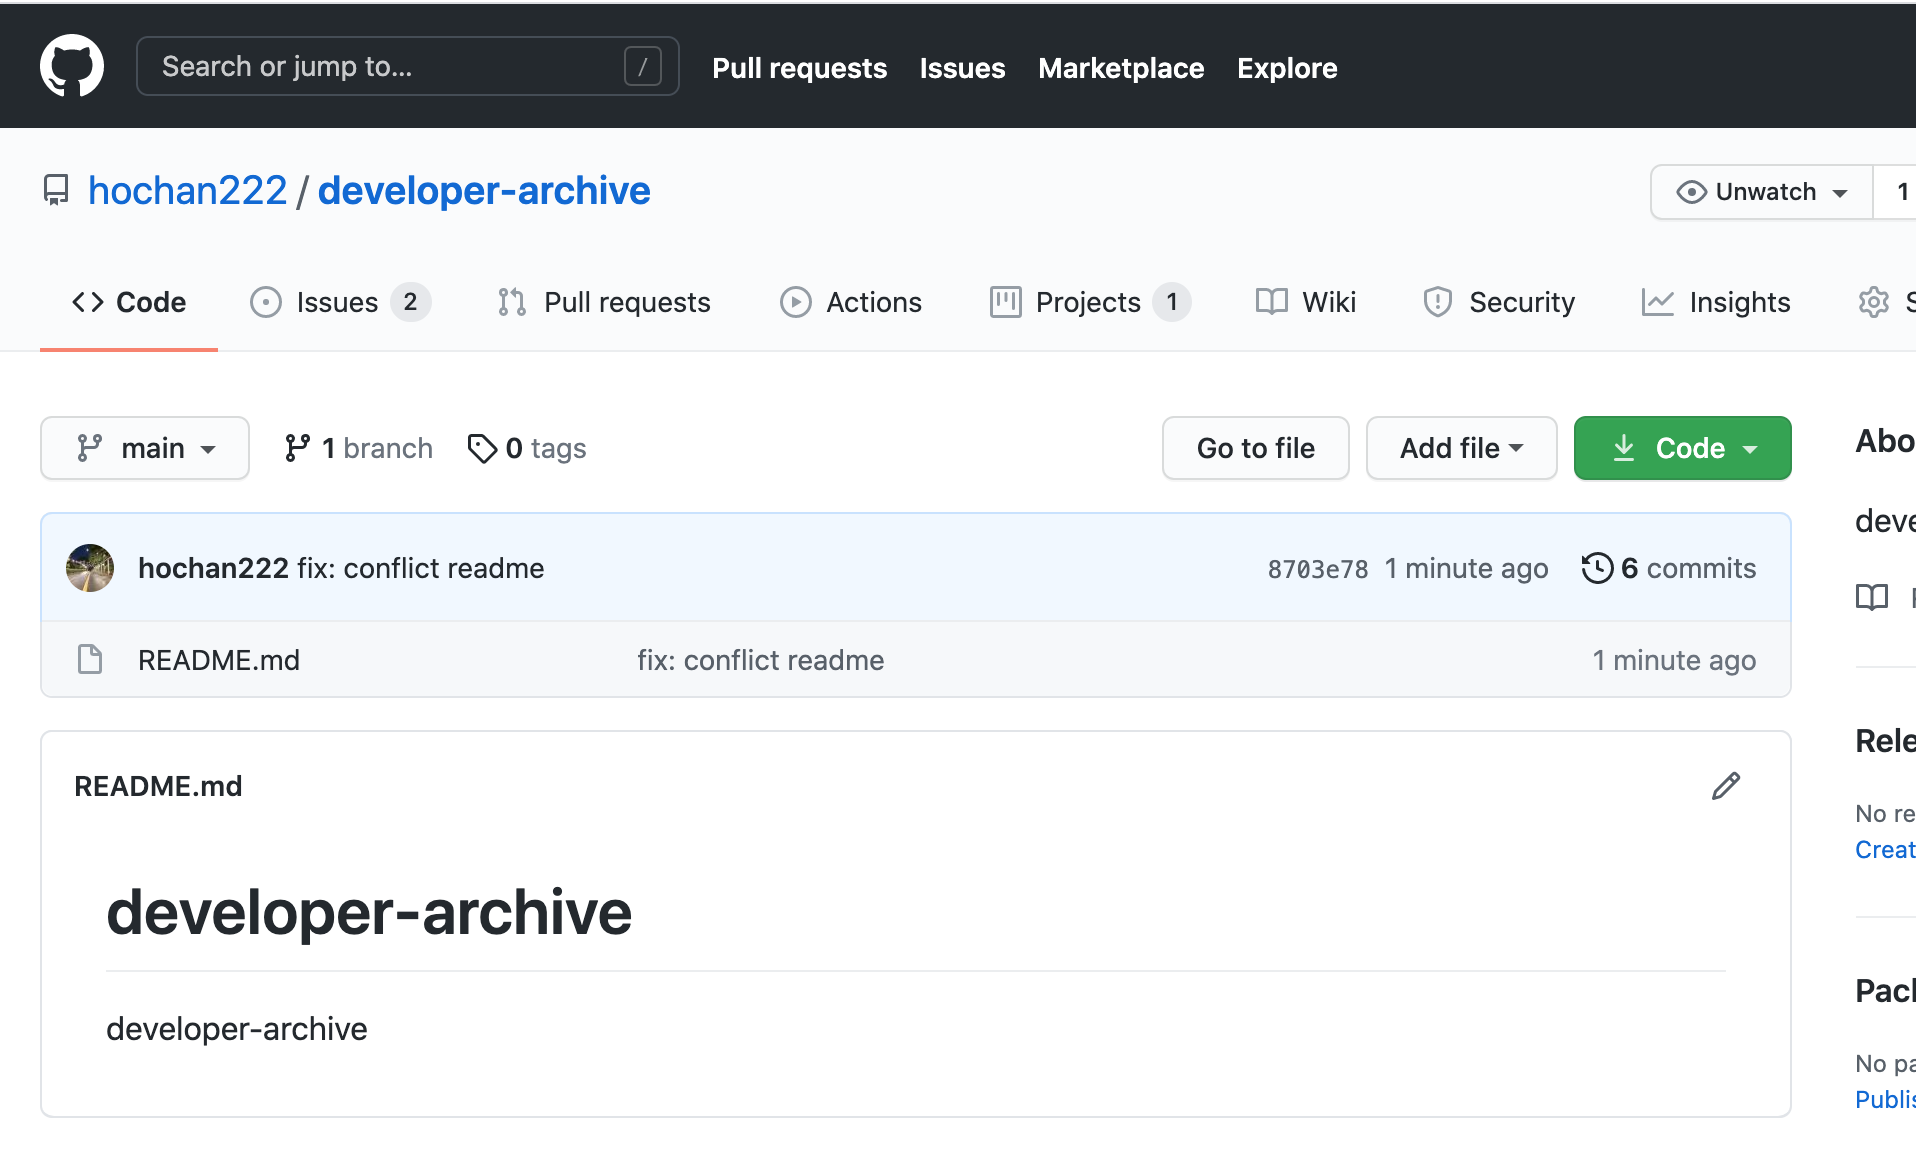Viewport: 1916px width, 1162px height.
Task: Click the Projects count badge 1
Action: click(x=1172, y=302)
